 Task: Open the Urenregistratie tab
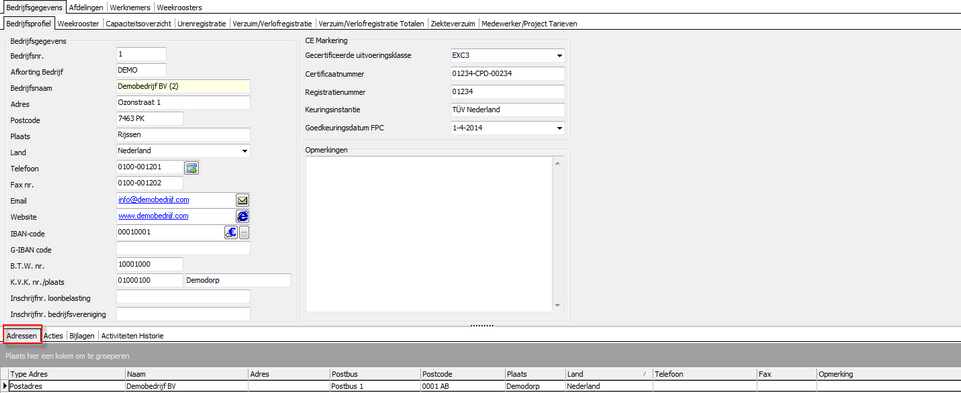tap(202, 24)
